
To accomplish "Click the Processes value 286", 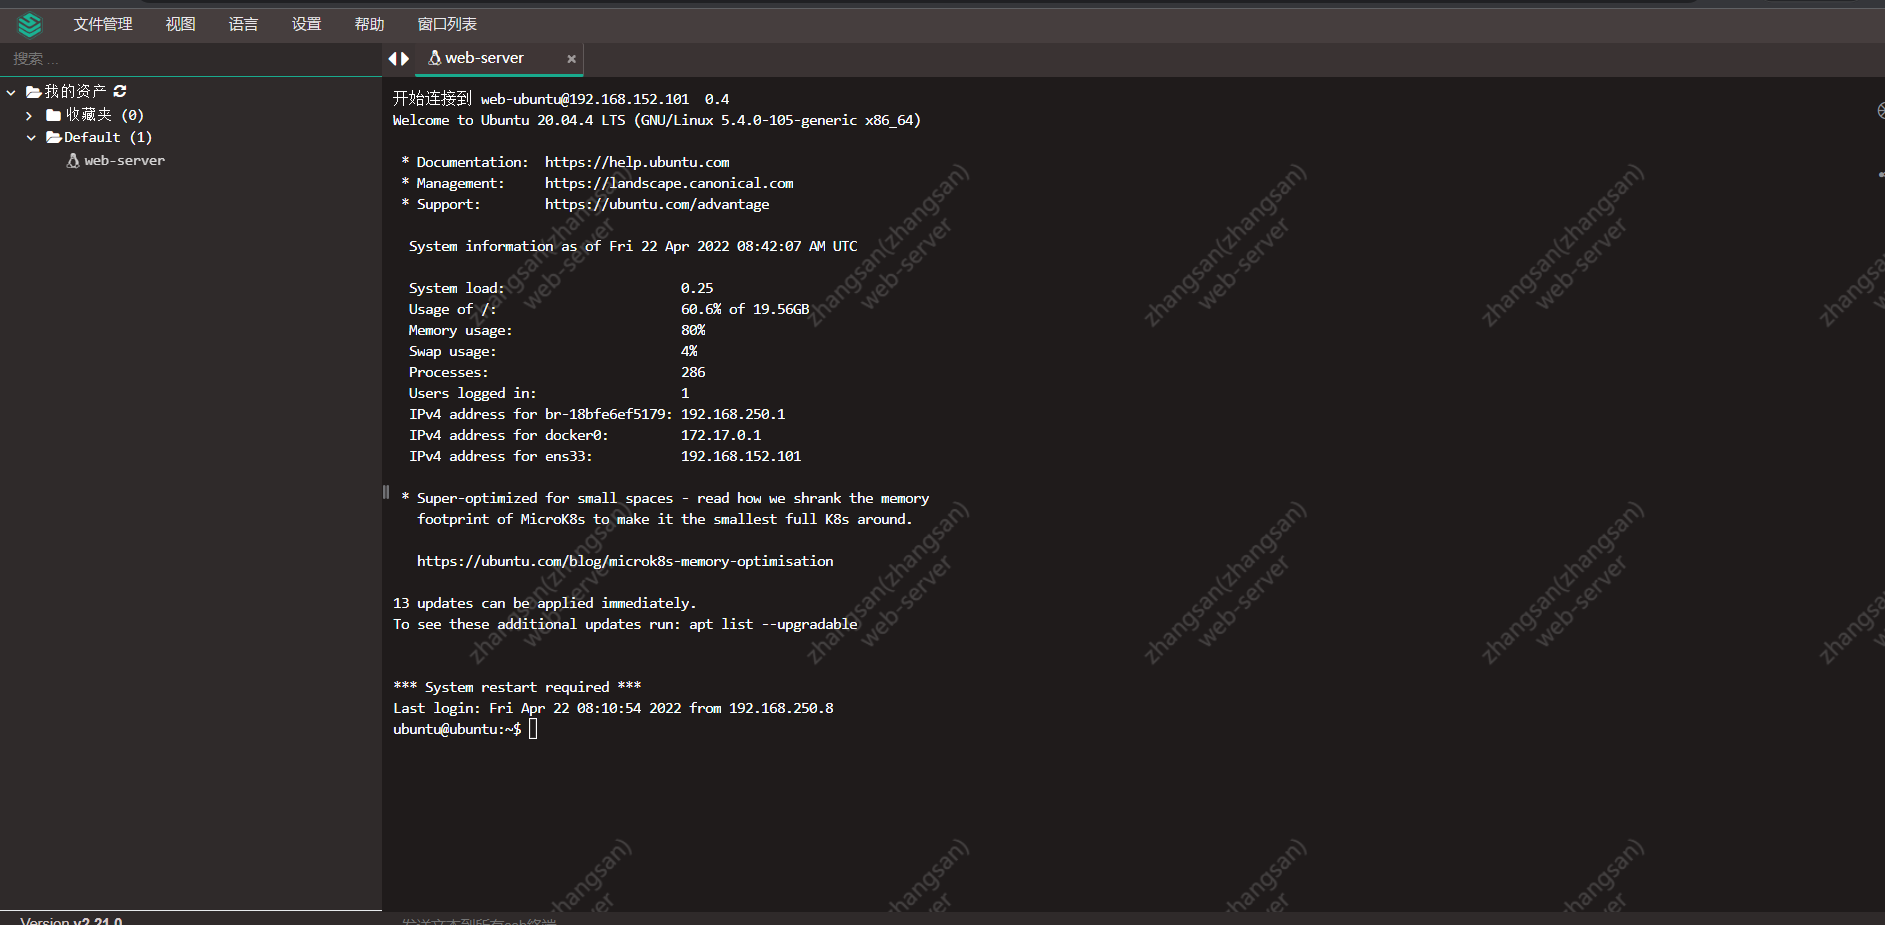I will tap(693, 372).
